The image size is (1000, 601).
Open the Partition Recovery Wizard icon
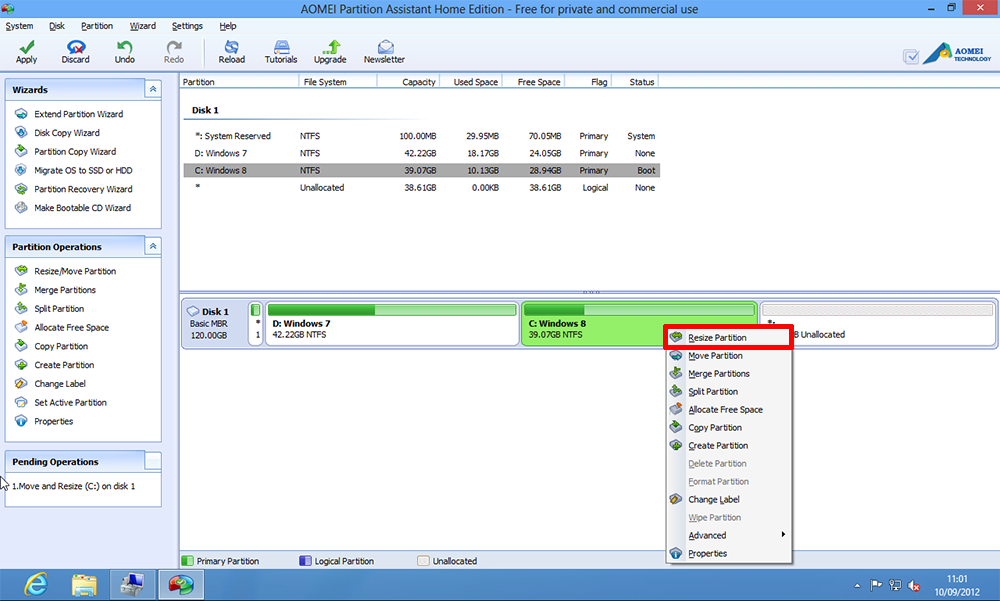pos(21,189)
